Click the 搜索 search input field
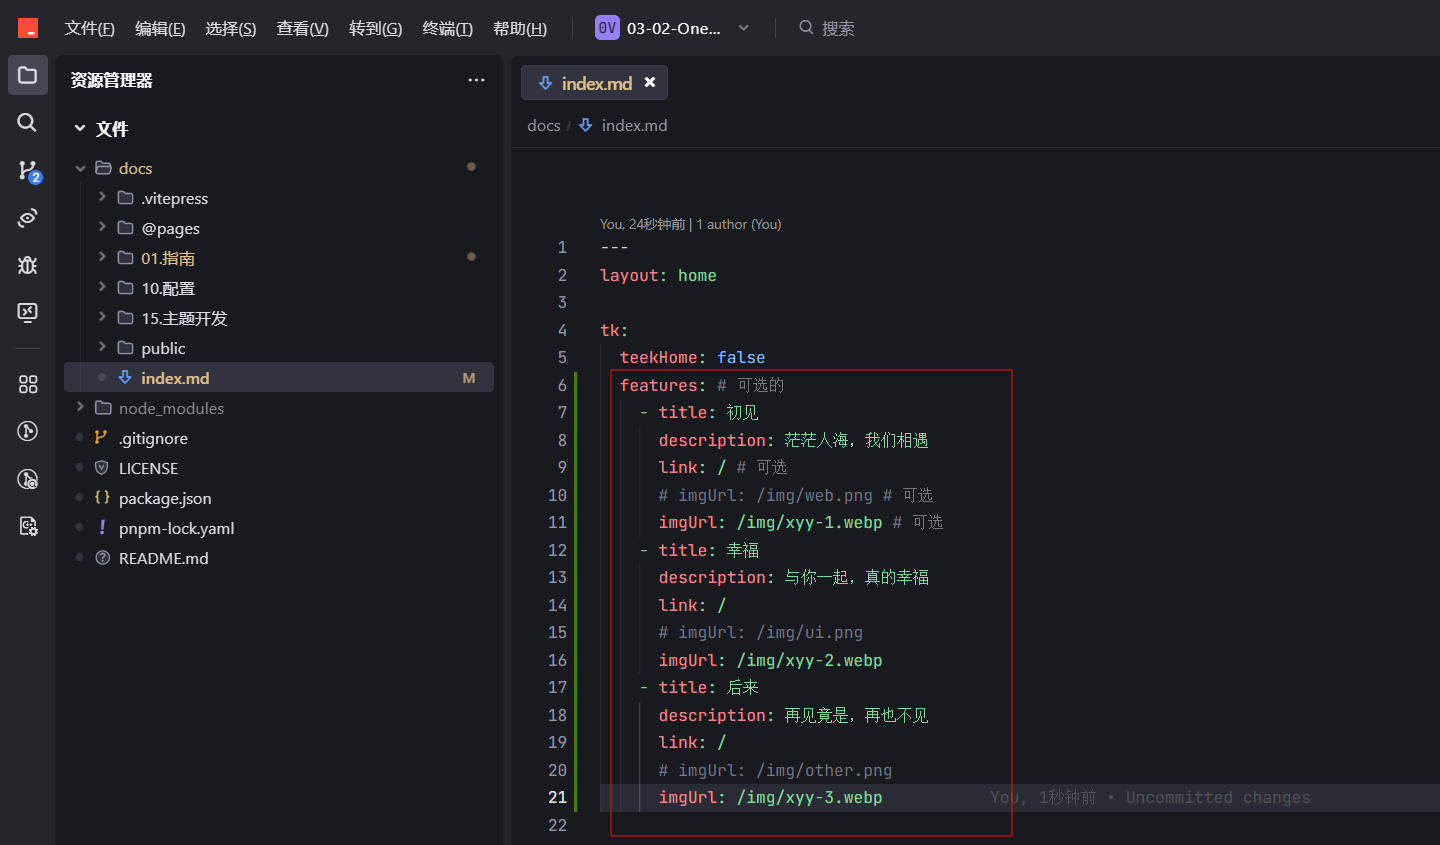 pyautogui.click(x=838, y=28)
